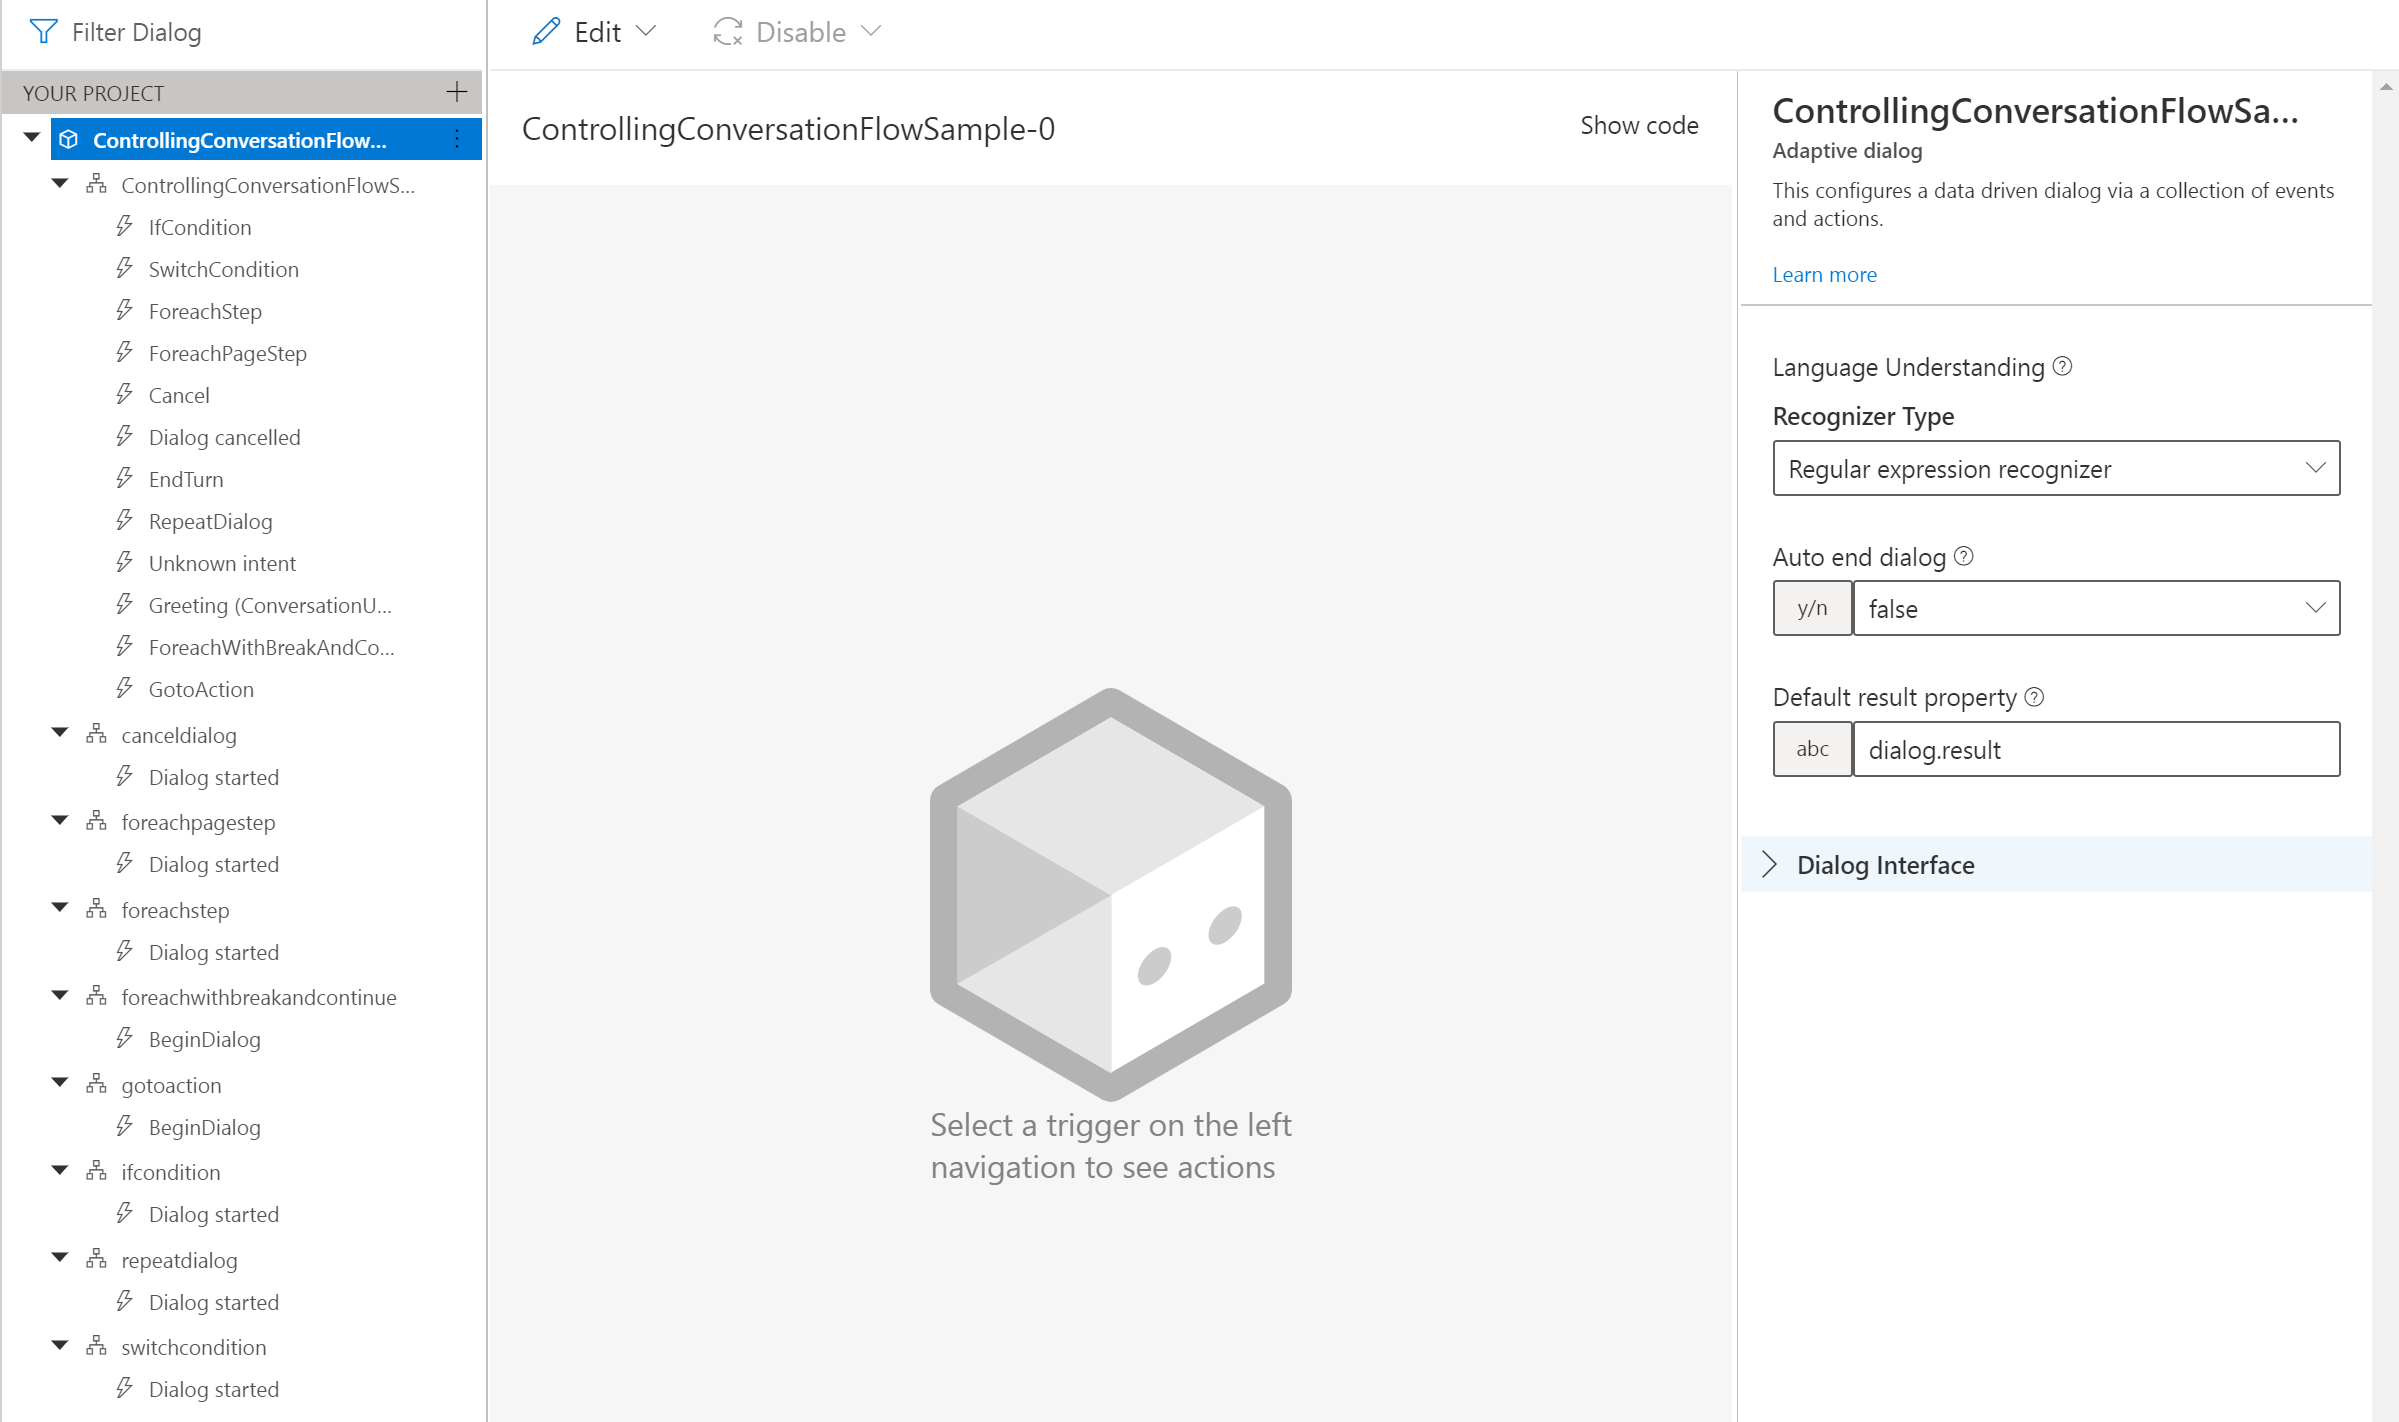Click the dialog icon next to foreachstep
Screen dimensions: 2399x1422
[x=95, y=910]
